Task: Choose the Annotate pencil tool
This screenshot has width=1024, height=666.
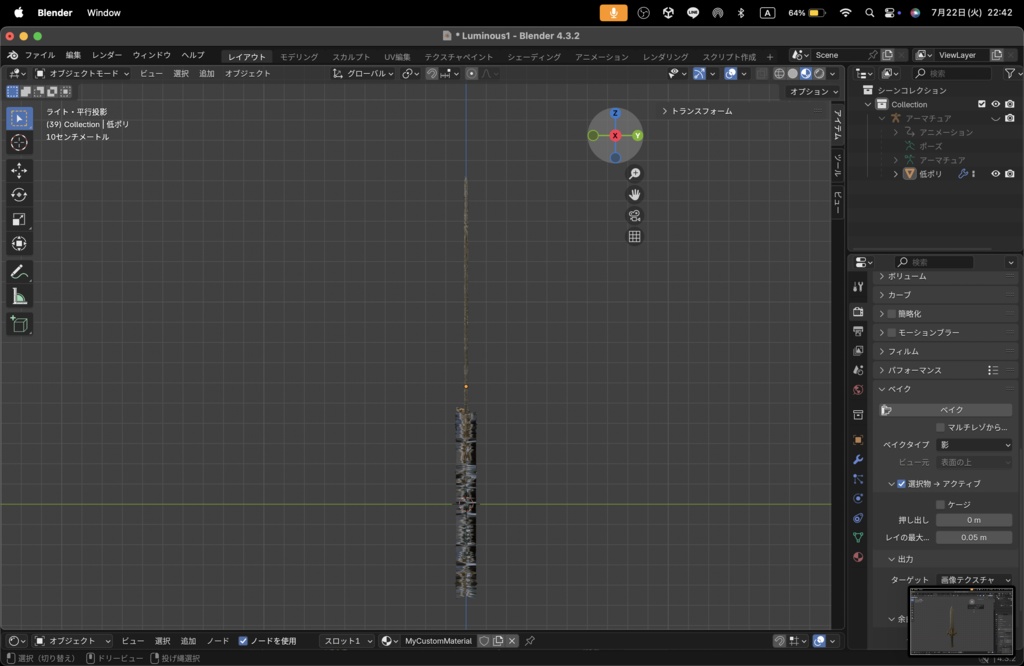Action: click(x=19, y=272)
